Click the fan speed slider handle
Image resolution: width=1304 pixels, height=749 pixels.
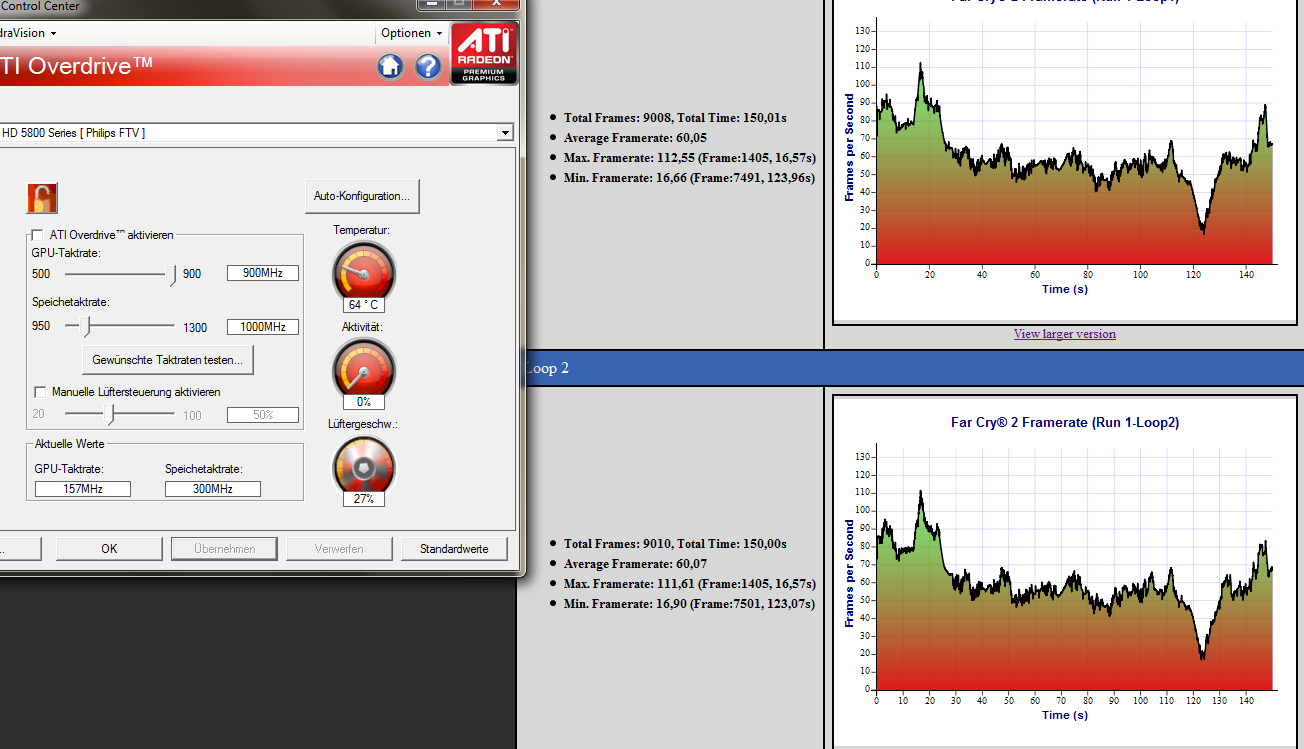point(112,414)
